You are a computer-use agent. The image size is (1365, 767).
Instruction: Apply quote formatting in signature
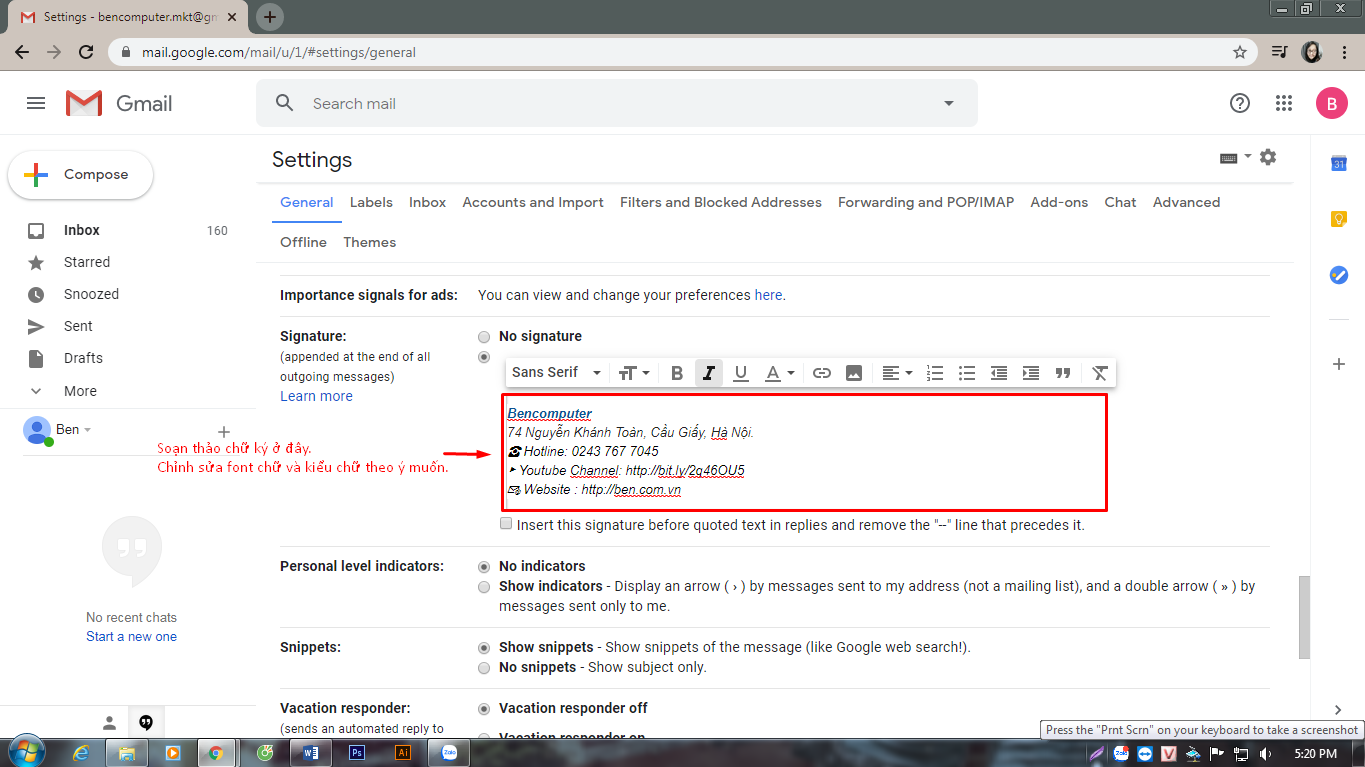tap(1063, 373)
